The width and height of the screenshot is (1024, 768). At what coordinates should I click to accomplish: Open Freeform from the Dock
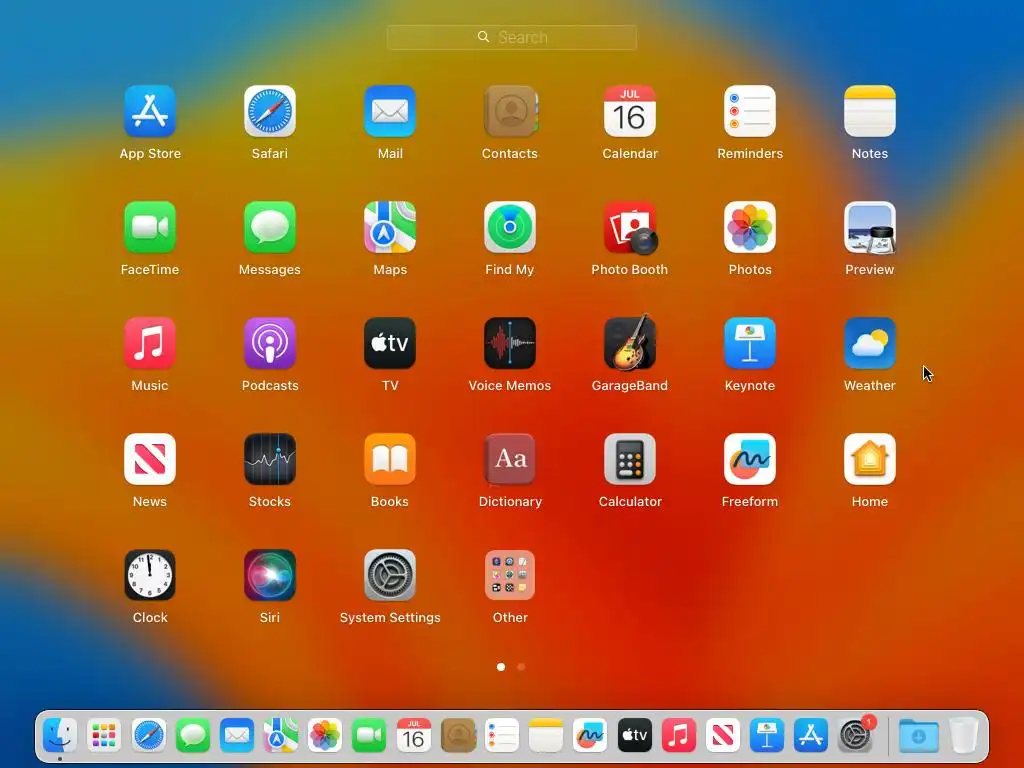coord(590,735)
